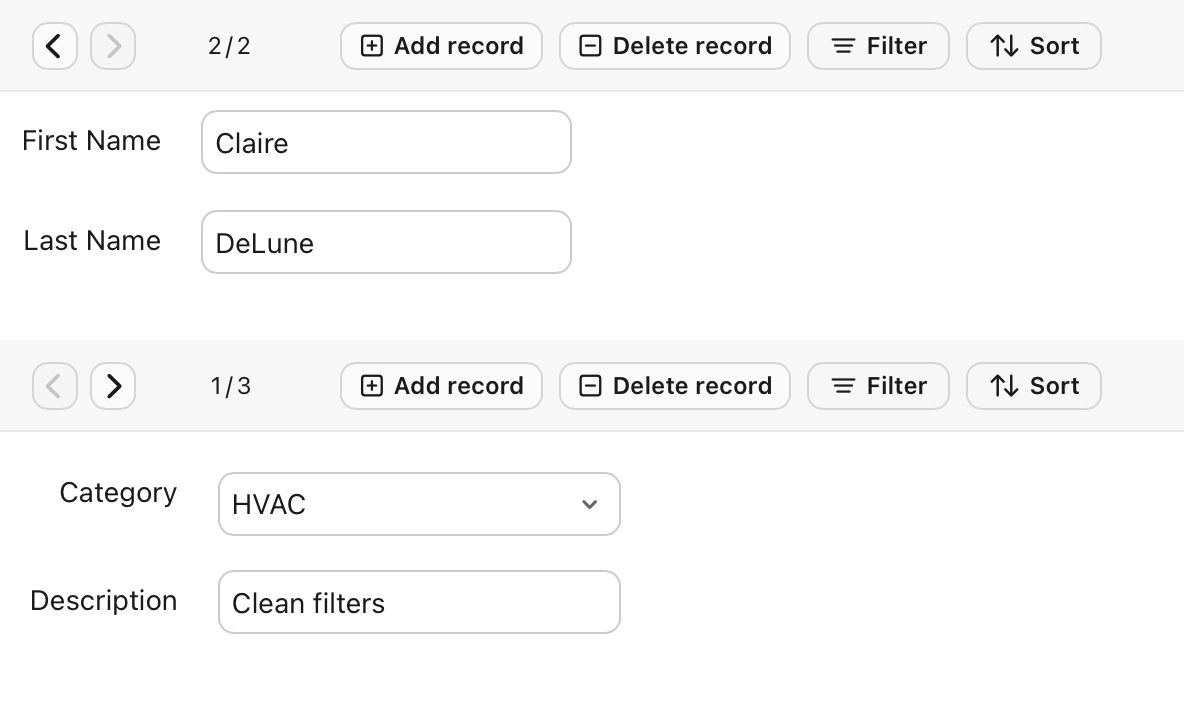1188x722 pixels.
Task: Click the record counter showing 1/3
Action: (229, 386)
